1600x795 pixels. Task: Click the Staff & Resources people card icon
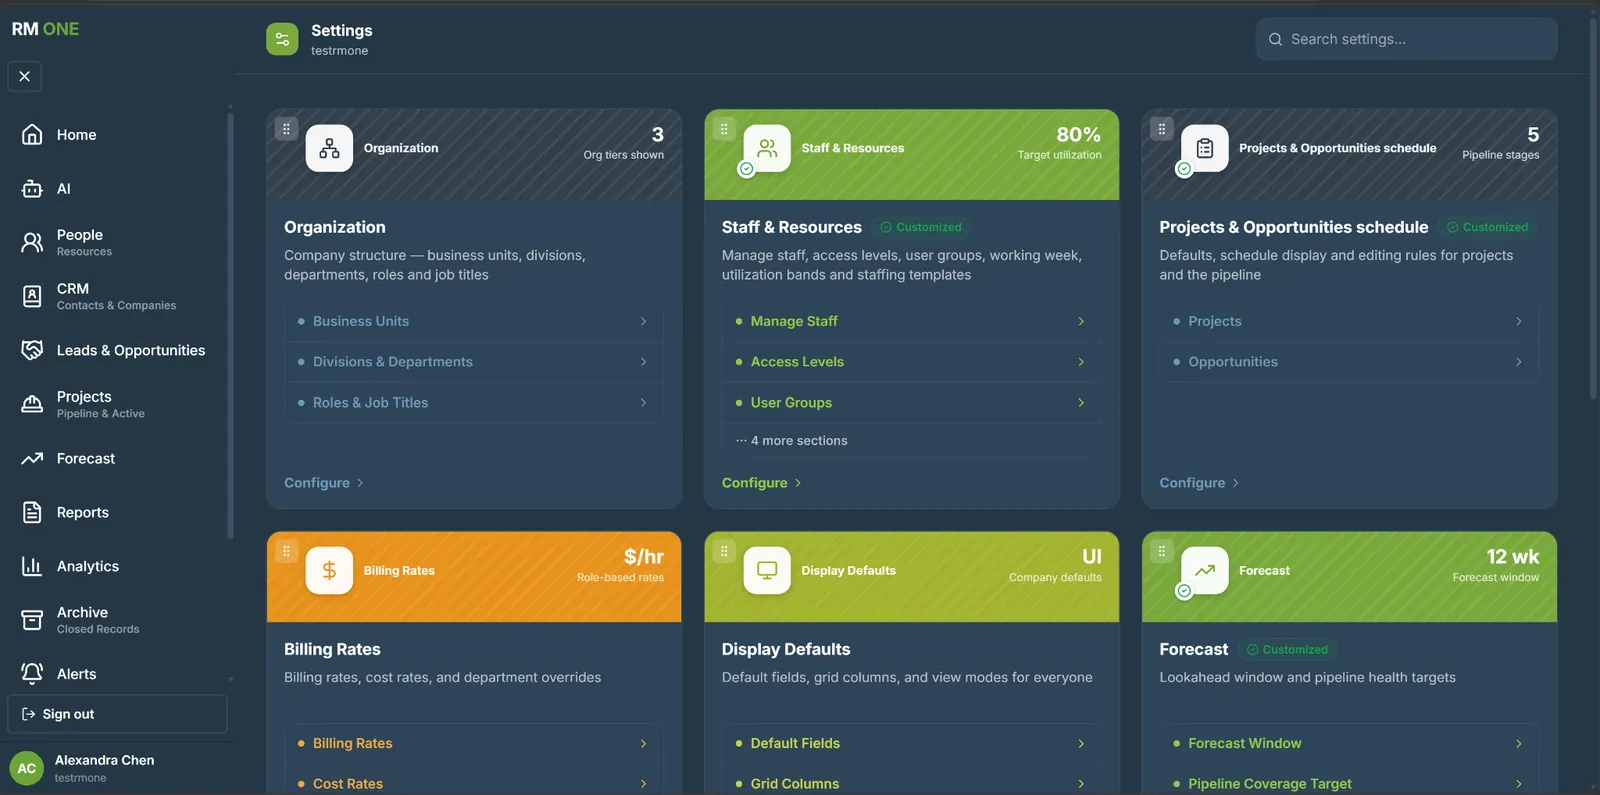[x=767, y=148]
